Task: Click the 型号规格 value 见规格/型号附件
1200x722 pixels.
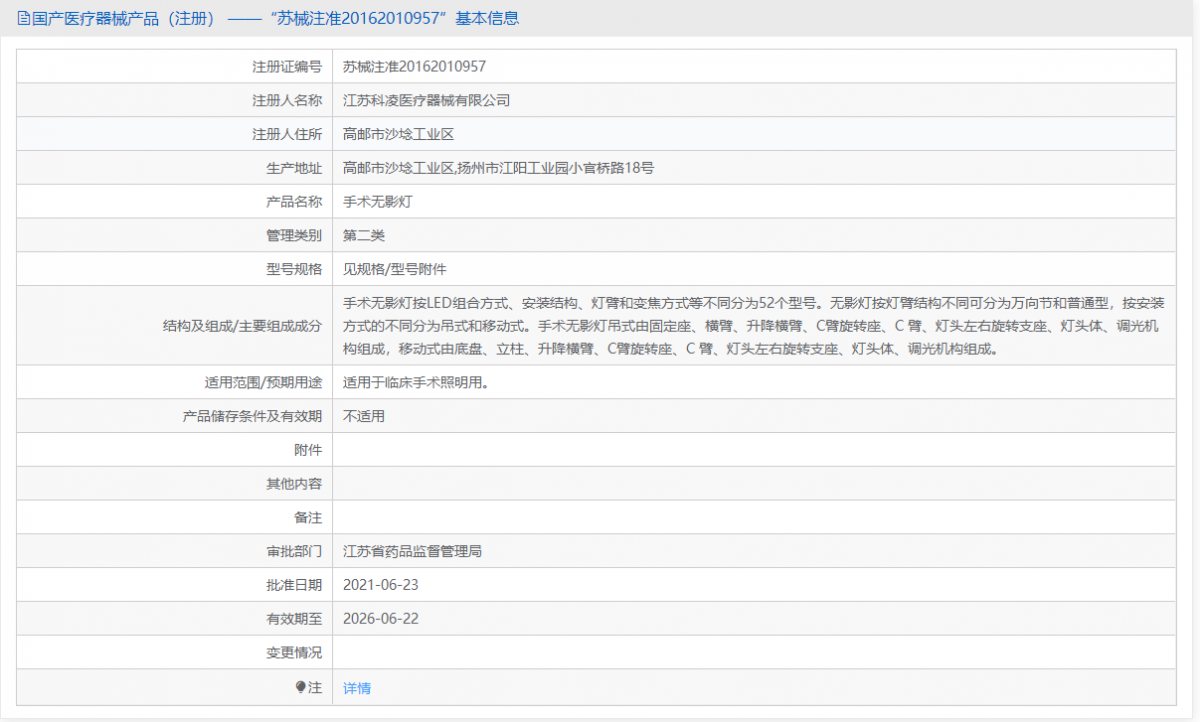Action: click(397, 269)
